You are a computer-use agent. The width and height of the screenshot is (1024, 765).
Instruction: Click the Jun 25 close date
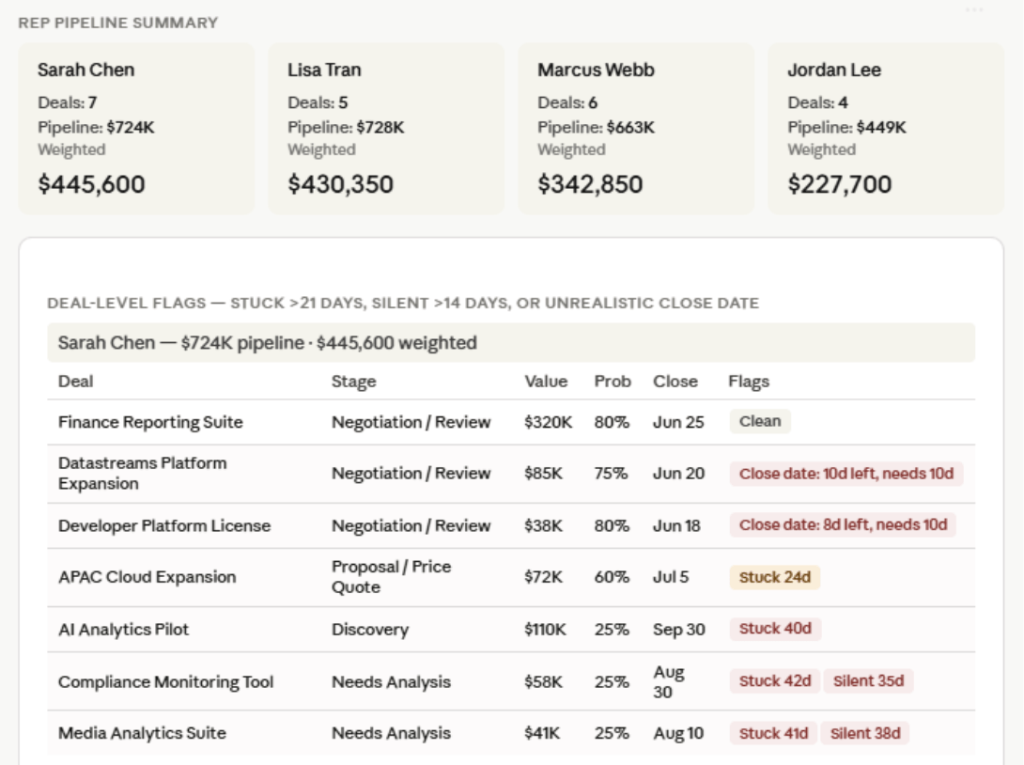point(679,422)
